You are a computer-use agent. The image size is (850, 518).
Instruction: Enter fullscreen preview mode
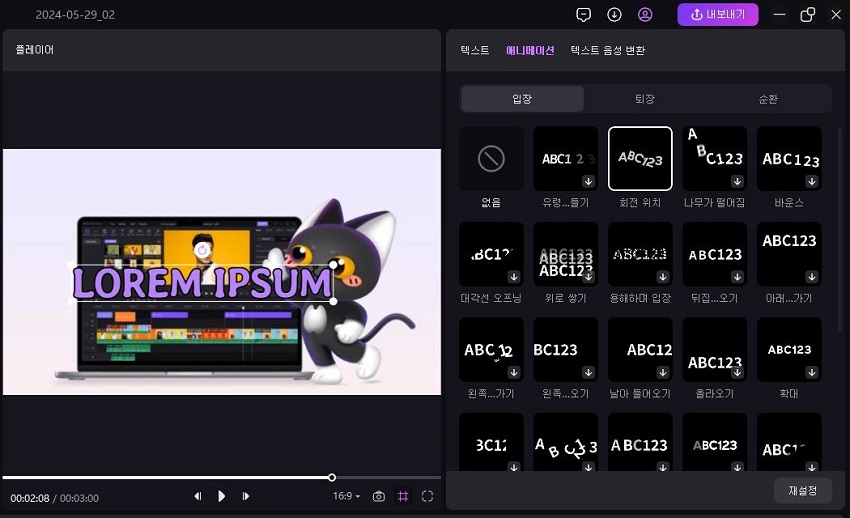tap(427, 496)
